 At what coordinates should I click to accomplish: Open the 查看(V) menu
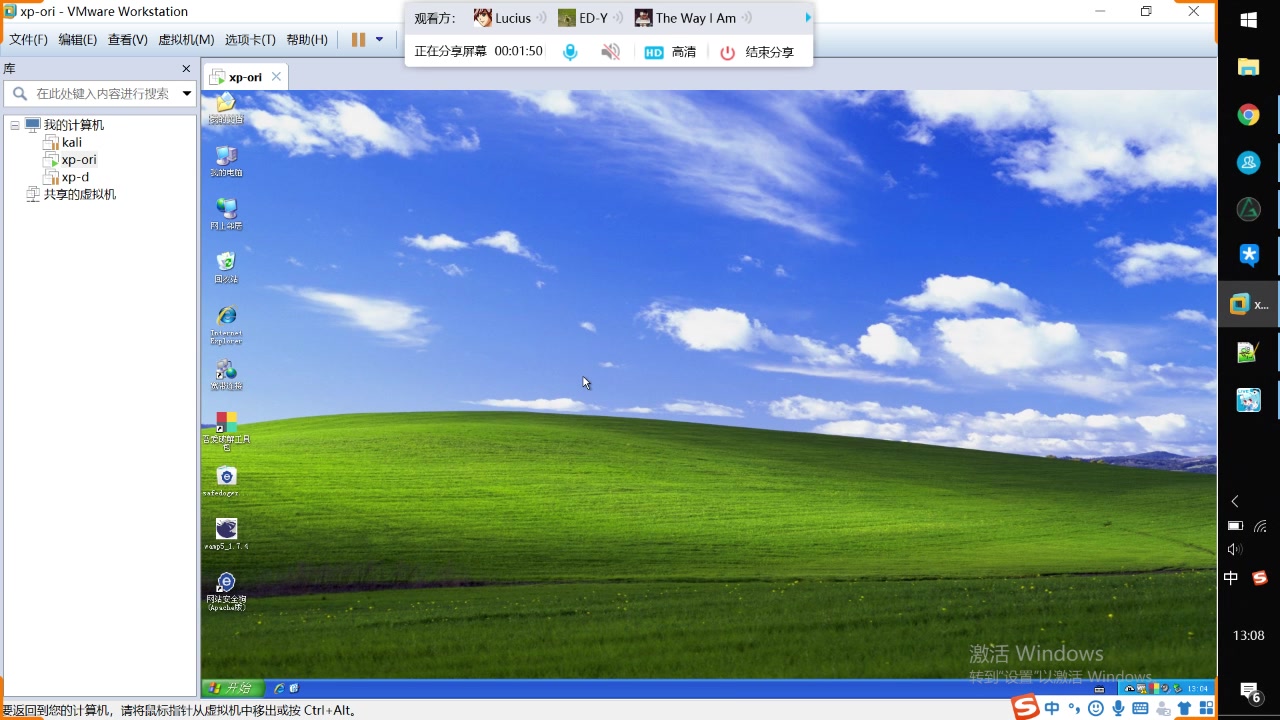tap(128, 40)
